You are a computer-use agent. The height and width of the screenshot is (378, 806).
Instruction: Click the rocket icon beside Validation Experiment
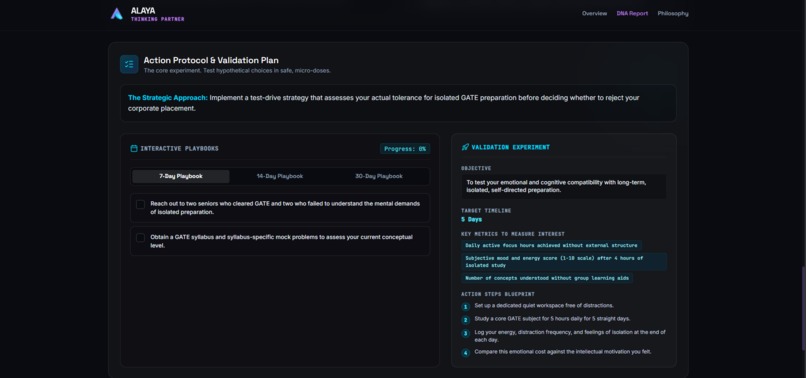click(x=465, y=147)
